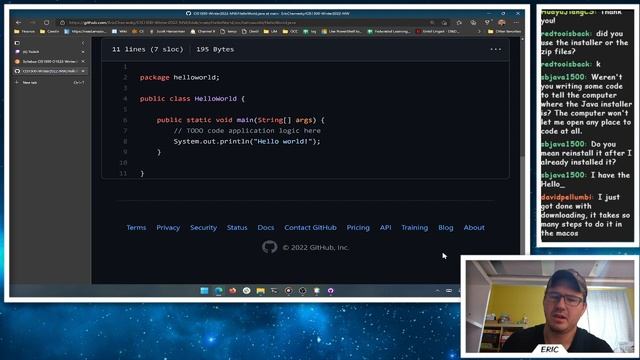Open Firefox from the taskbar
Viewport: 640px width, 360px height.
233,291
